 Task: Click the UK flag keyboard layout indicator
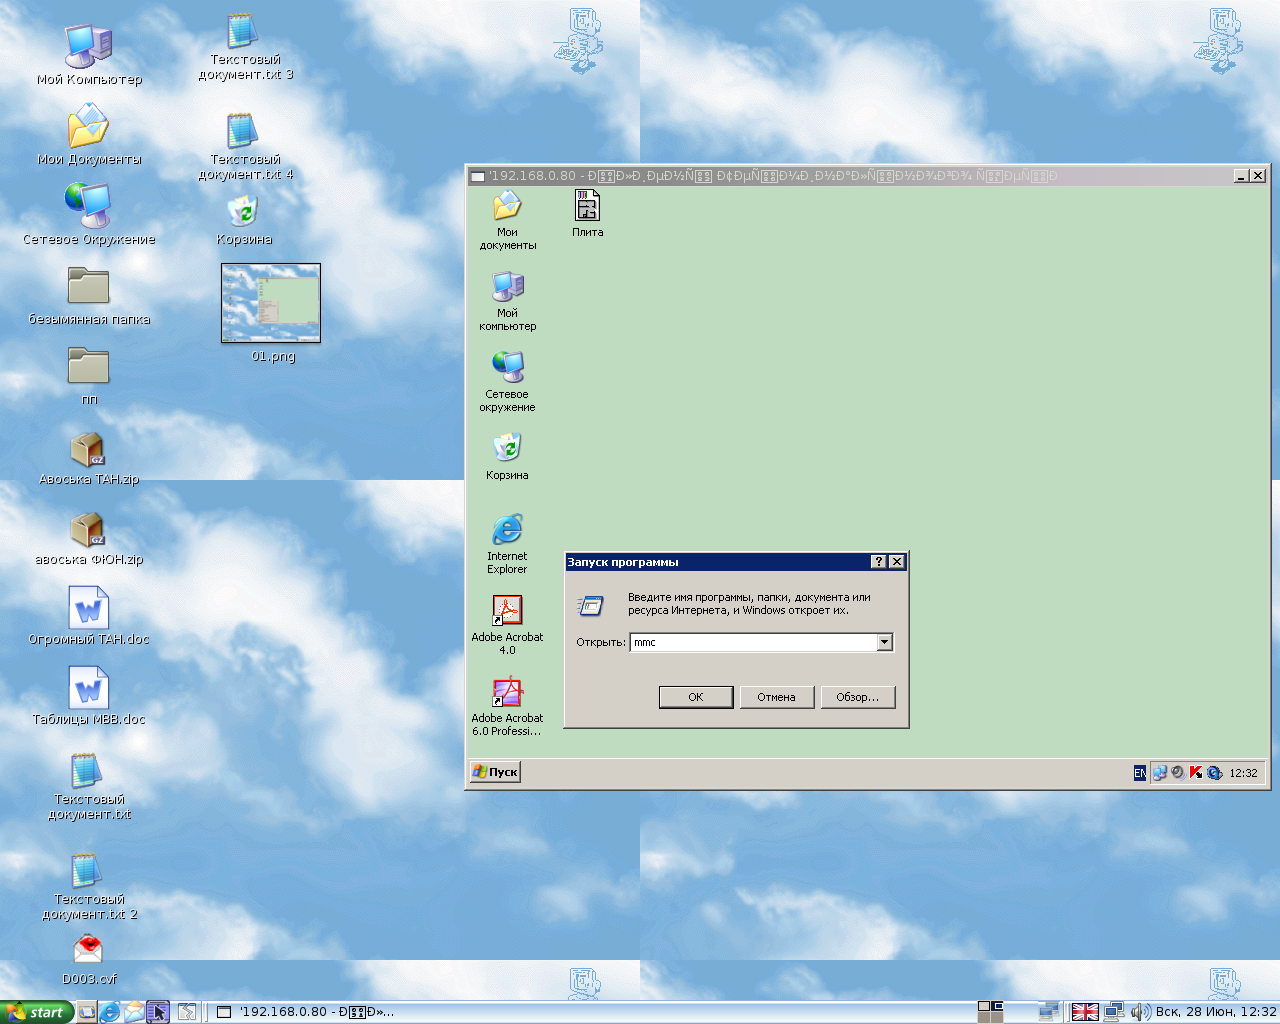(1085, 1012)
